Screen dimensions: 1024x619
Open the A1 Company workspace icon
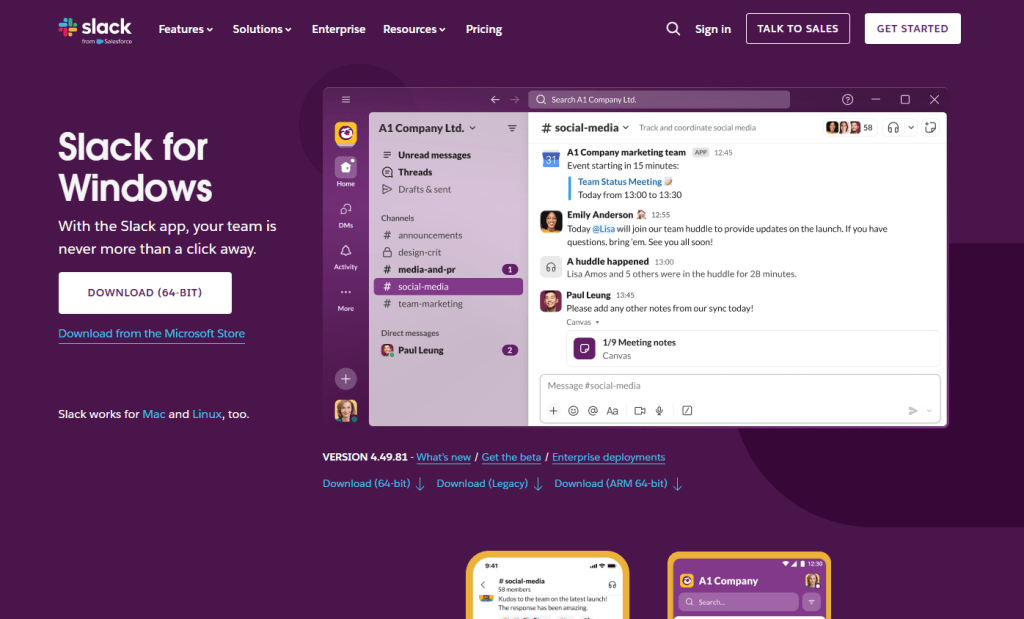click(x=346, y=134)
